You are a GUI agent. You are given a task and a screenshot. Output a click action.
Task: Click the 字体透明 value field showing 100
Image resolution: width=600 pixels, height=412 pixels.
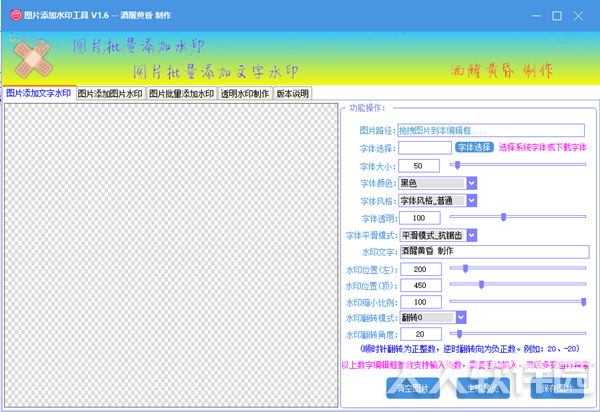coord(419,218)
